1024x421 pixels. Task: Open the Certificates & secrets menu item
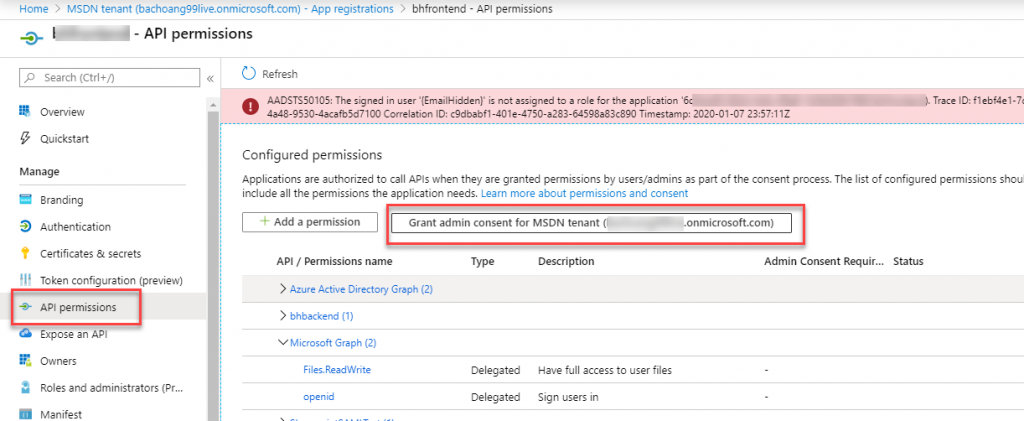90,253
